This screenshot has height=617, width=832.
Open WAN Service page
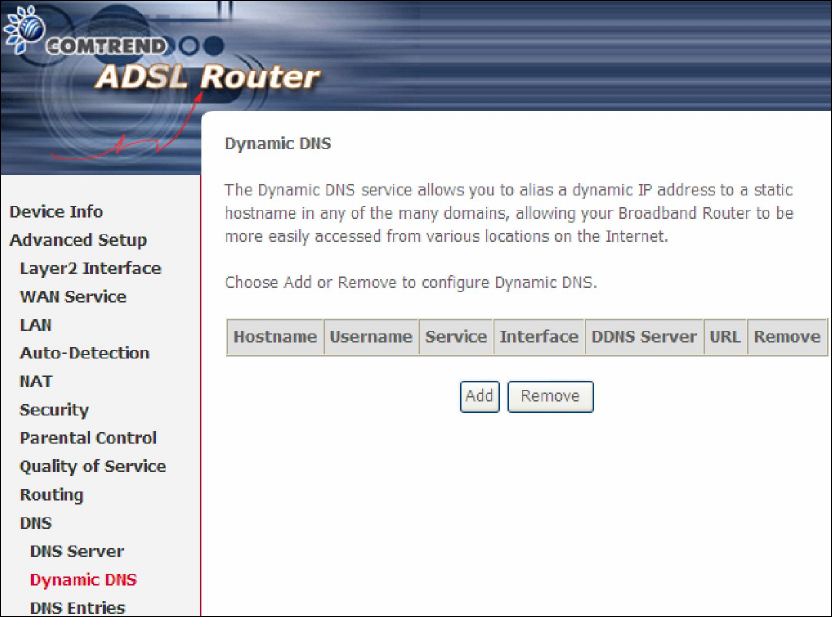(x=73, y=297)
